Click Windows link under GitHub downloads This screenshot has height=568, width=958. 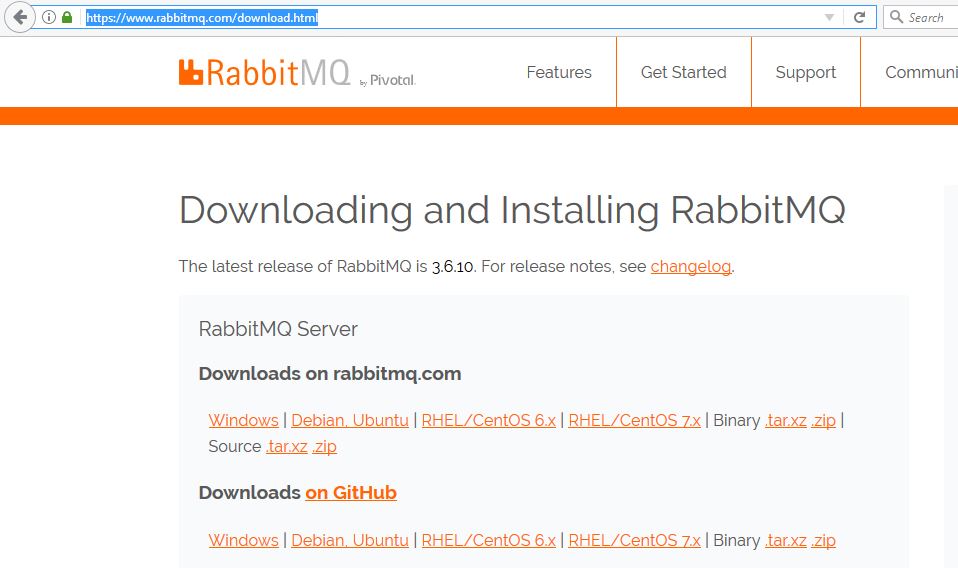coord(243,541)
